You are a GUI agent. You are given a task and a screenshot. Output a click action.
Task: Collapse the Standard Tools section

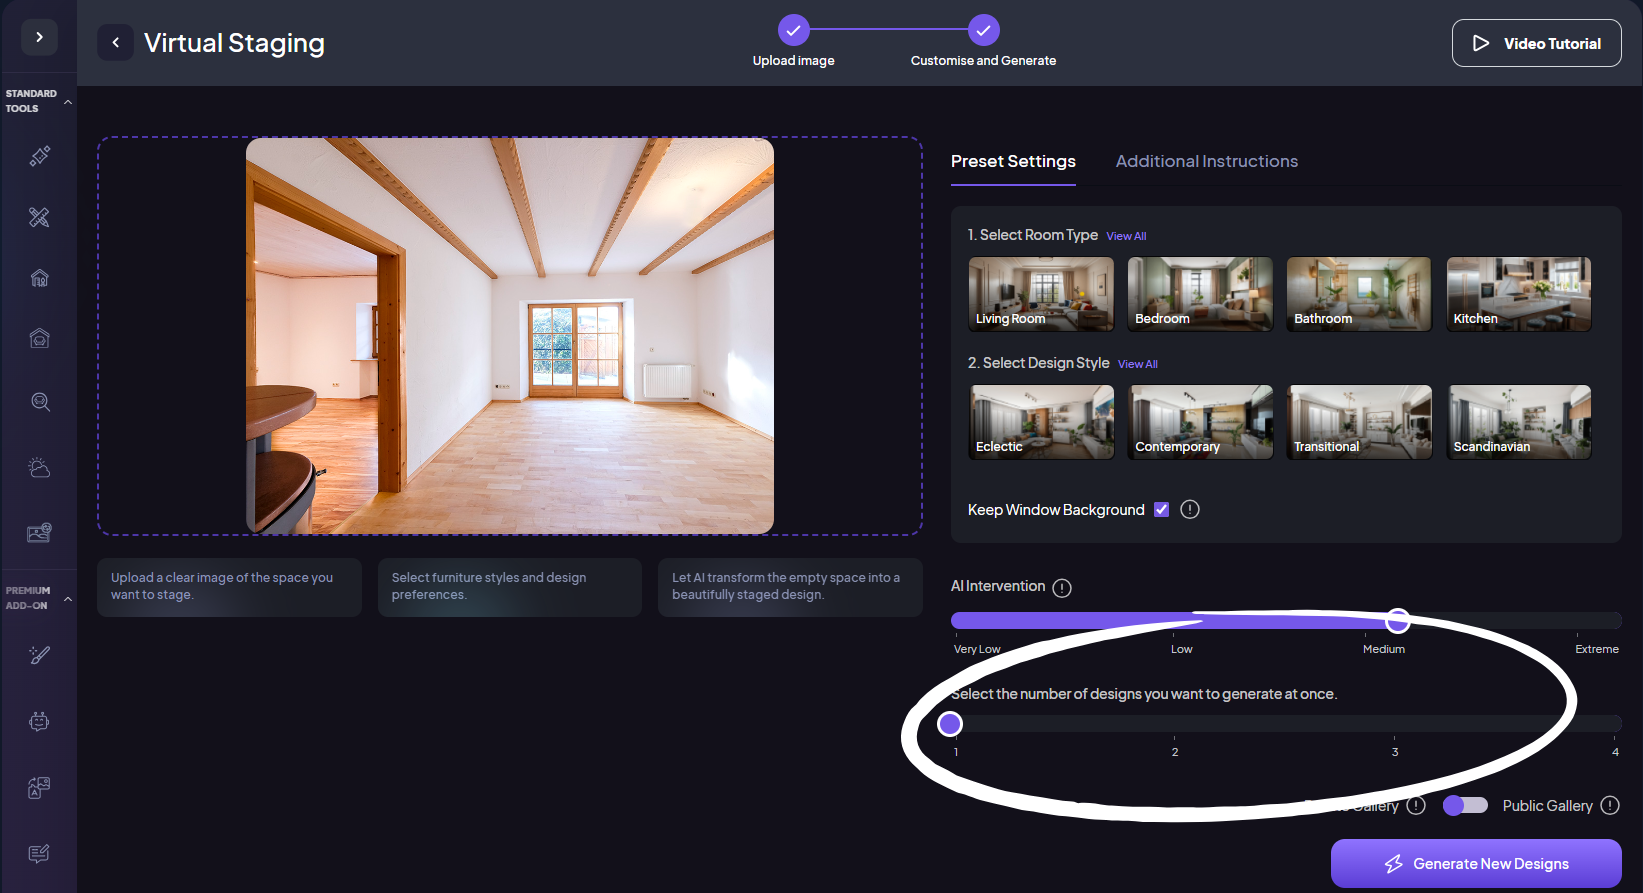[68, 102]
